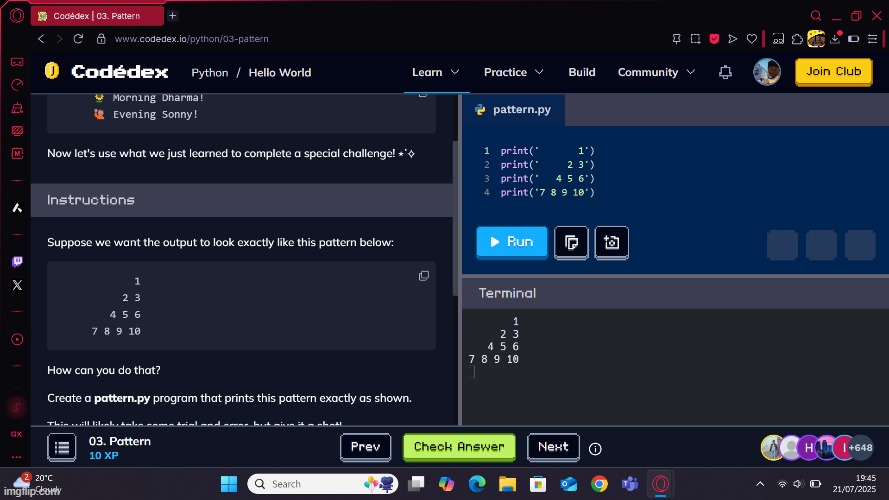Open the exercise info icon
Screen dimensions: 889x500
595,448
